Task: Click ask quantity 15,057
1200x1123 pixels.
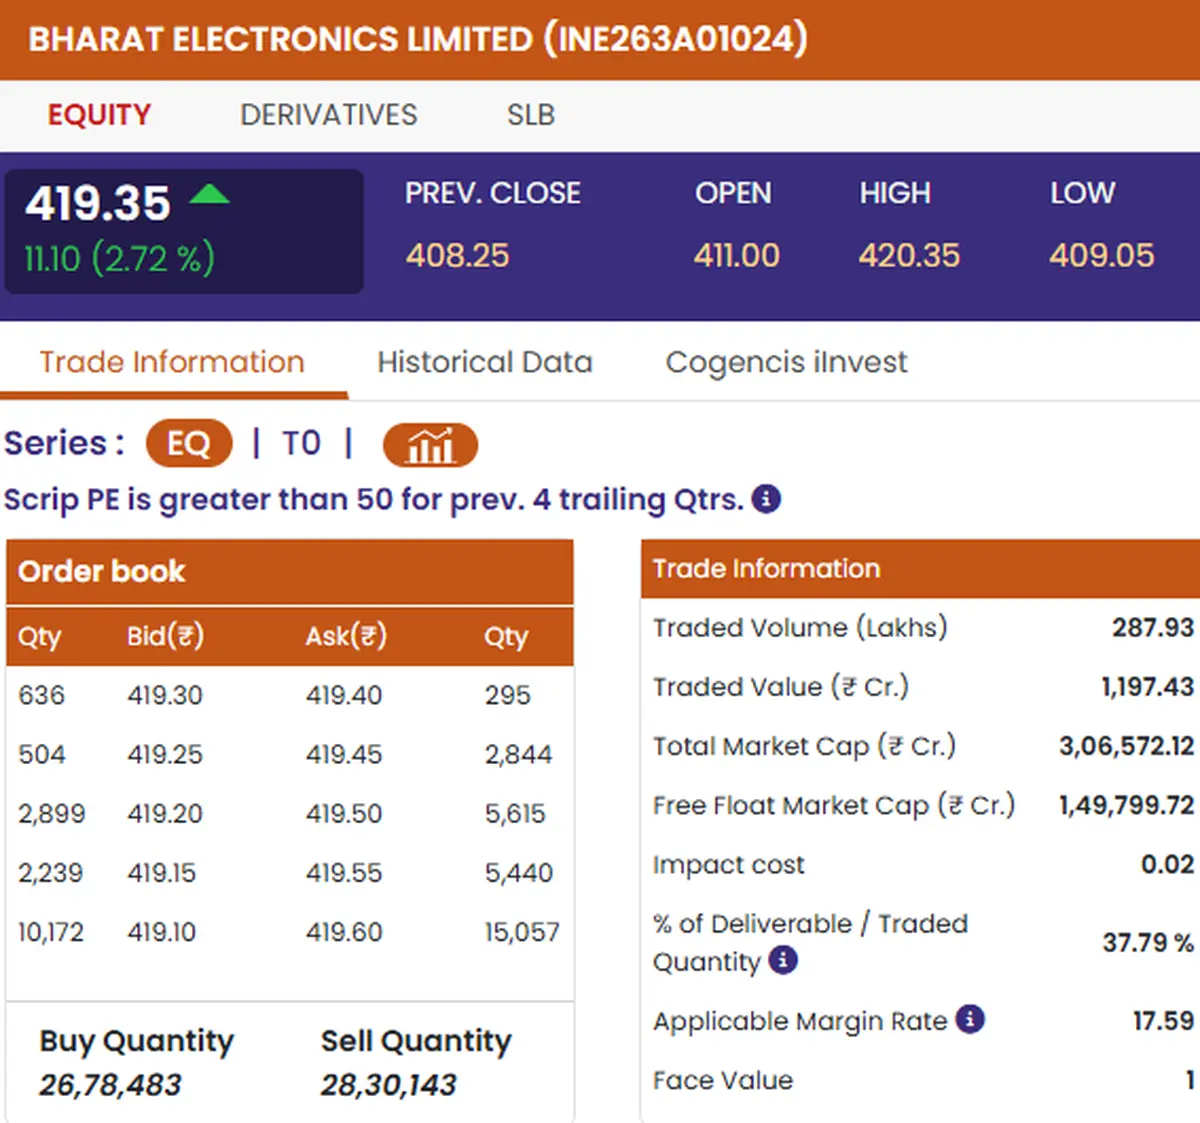Action: point(522,933)
